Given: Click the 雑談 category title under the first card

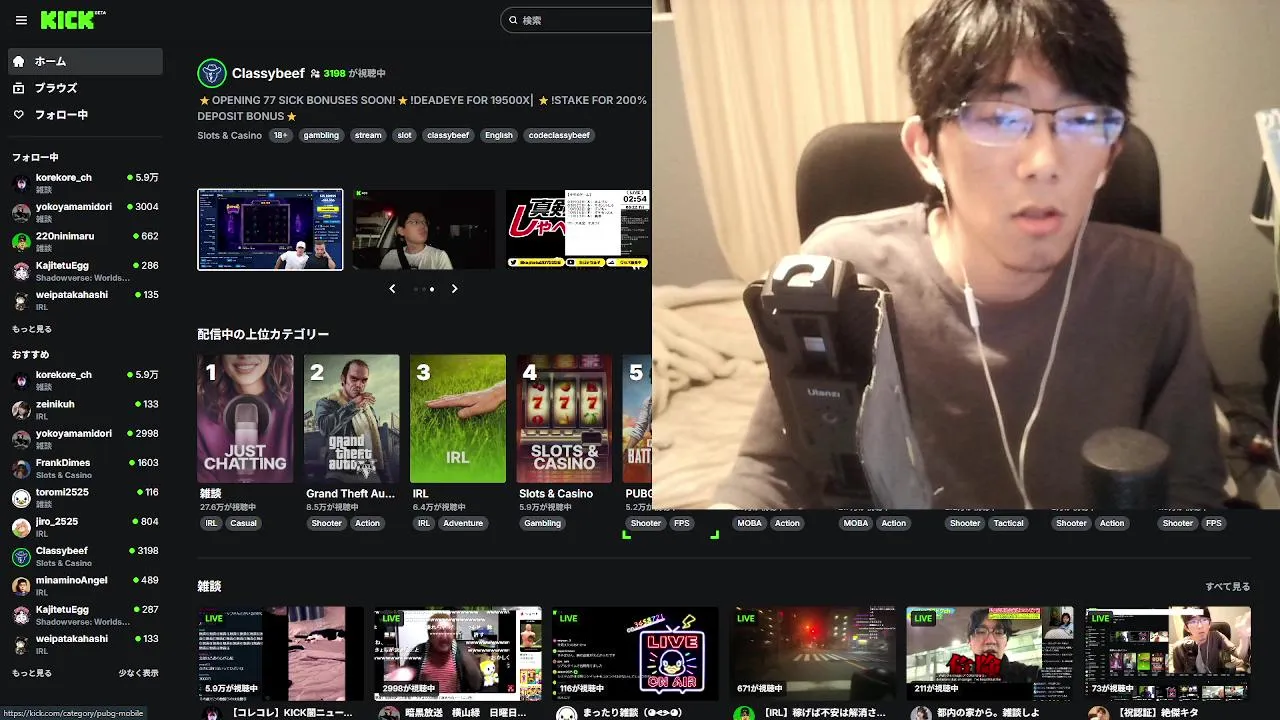Looking at the screenshot, I should (x=210, y=494).
